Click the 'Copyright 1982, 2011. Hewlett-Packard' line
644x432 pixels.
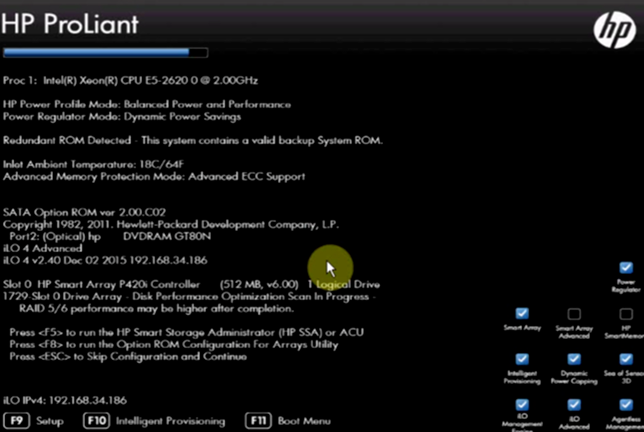point(171,225)
